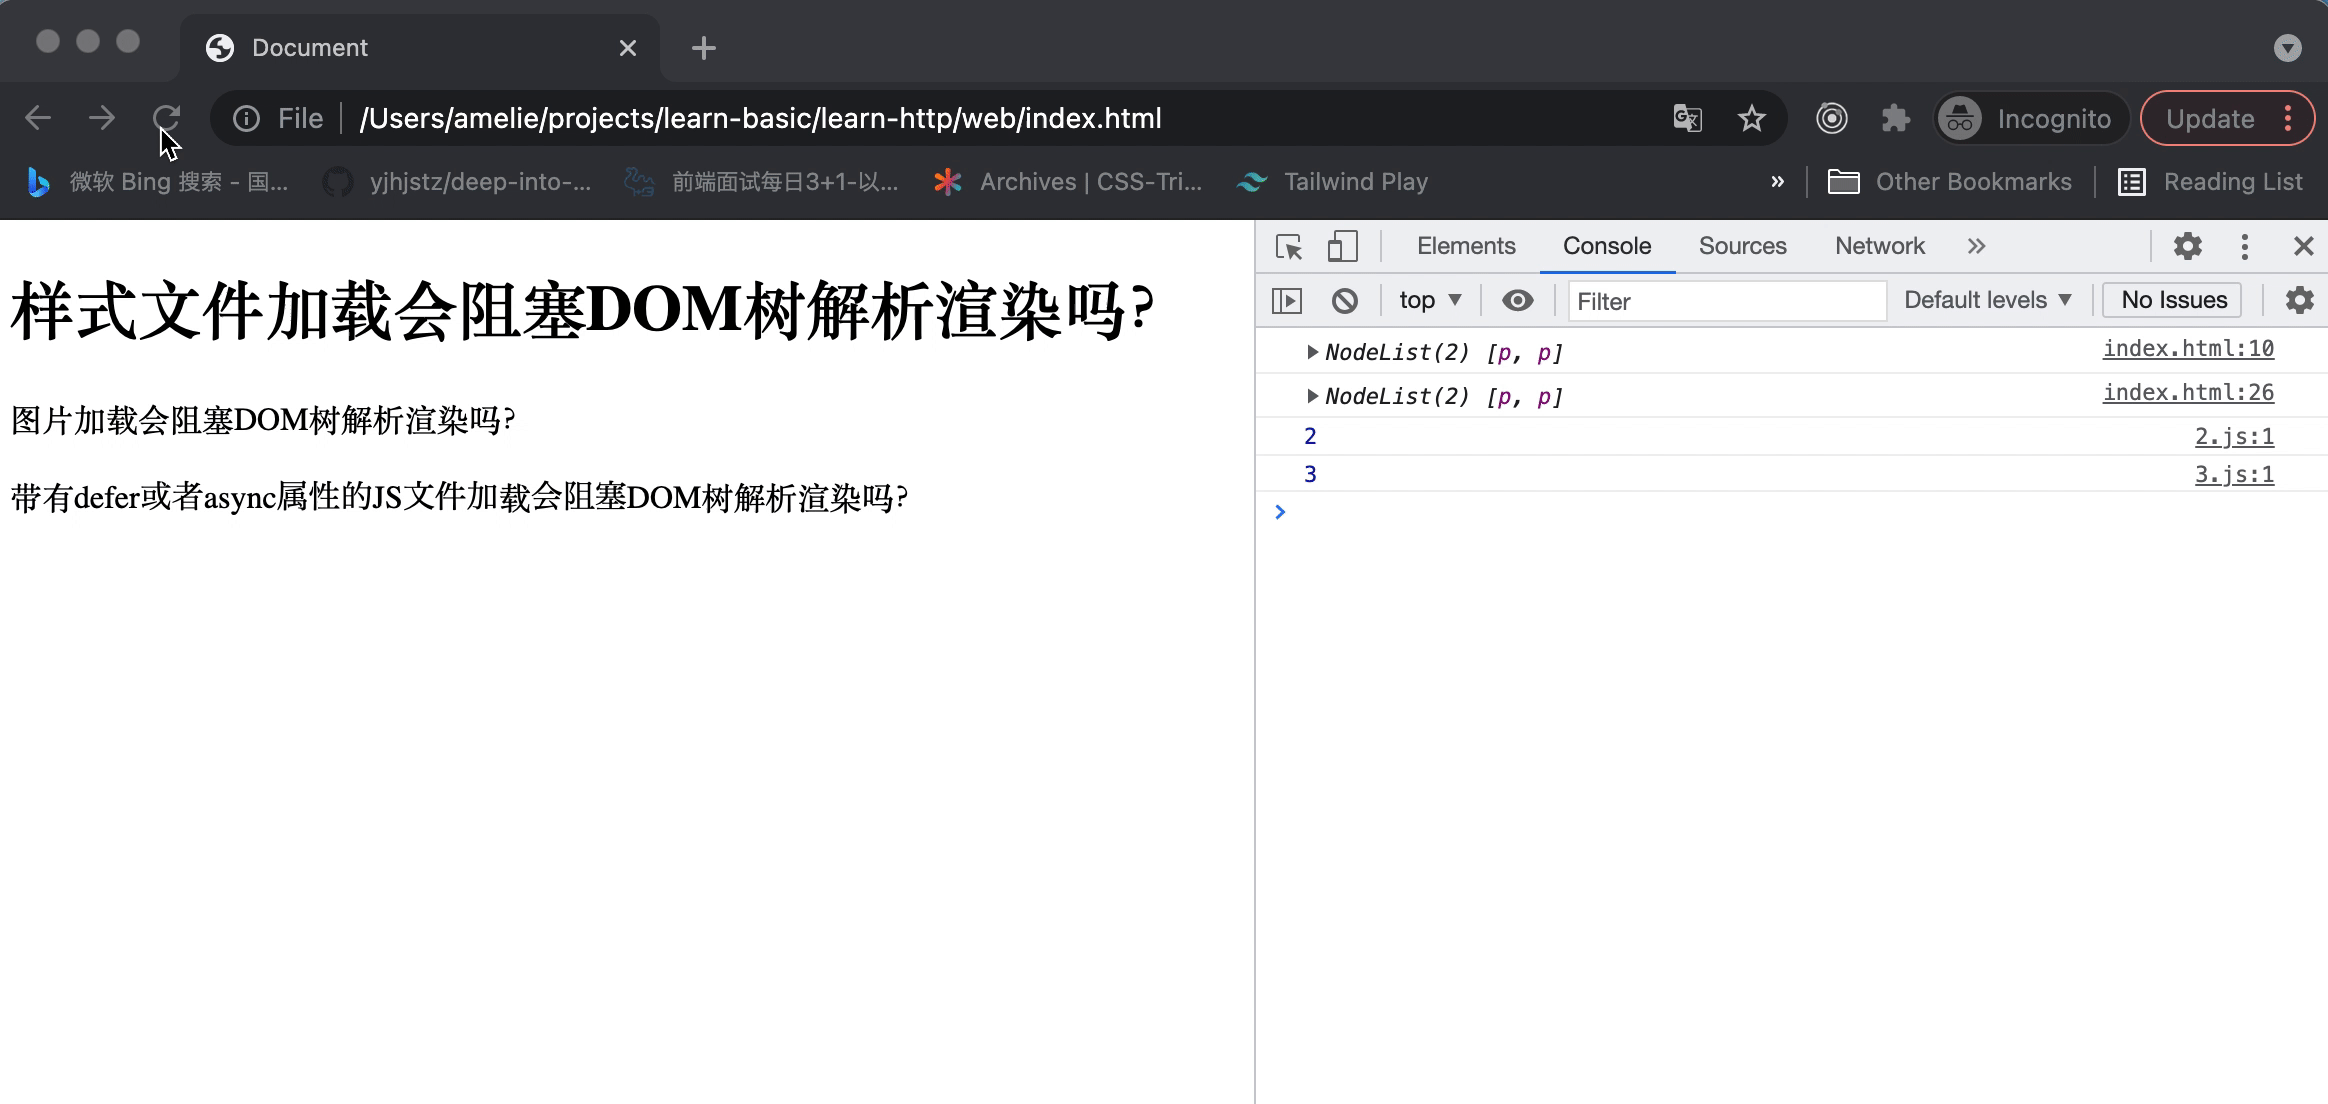Clear the console output
Screen dimensions: 2328x1104
pyautogui.click(x=1347, y=300)
